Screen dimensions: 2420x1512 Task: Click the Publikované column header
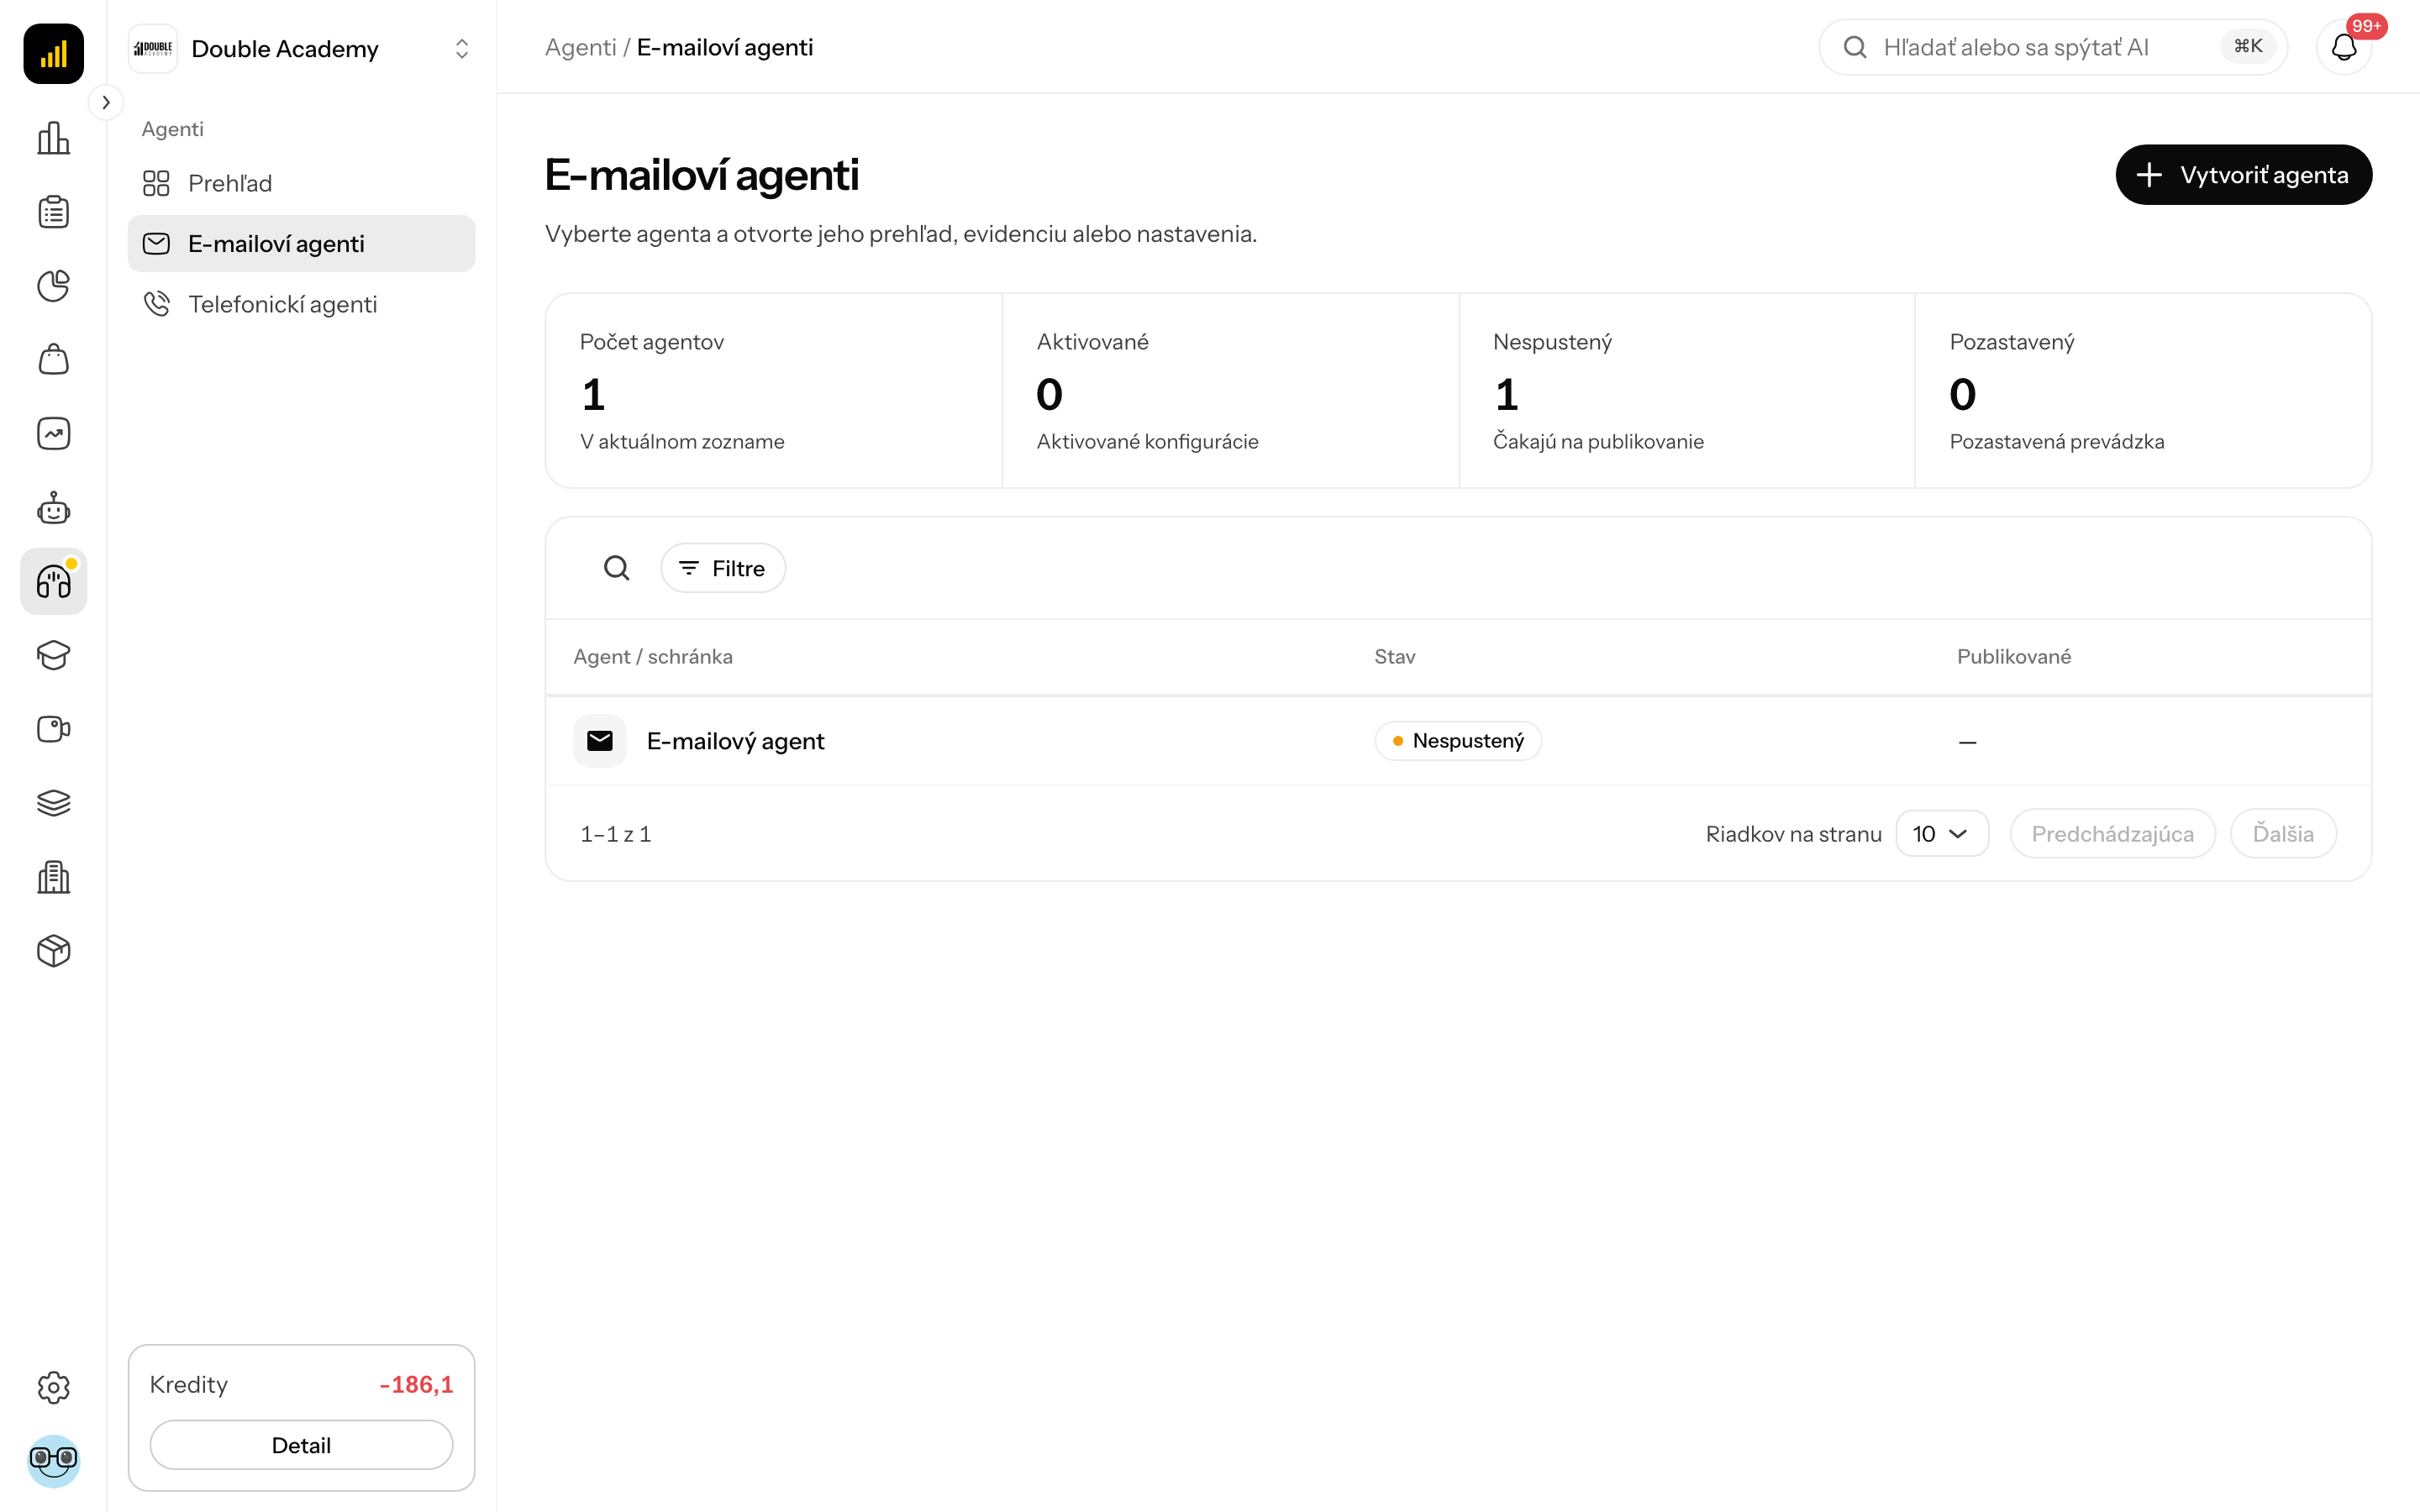[2013, 656]
